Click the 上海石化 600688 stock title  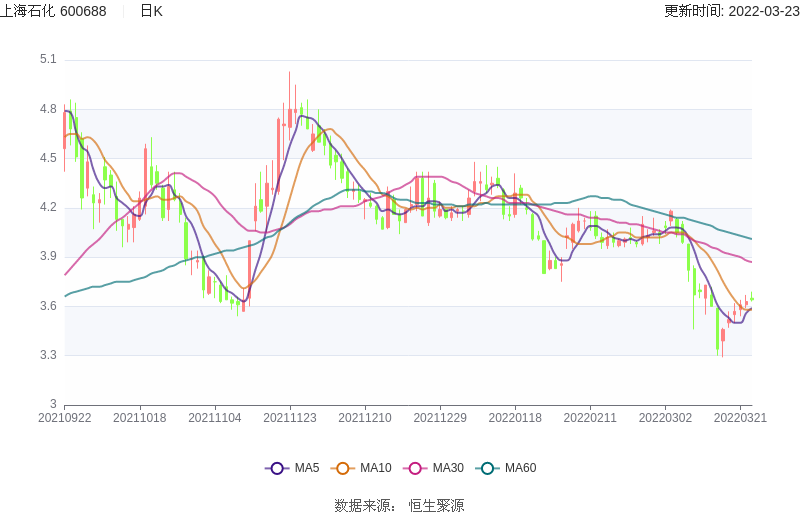coord(54,11)
